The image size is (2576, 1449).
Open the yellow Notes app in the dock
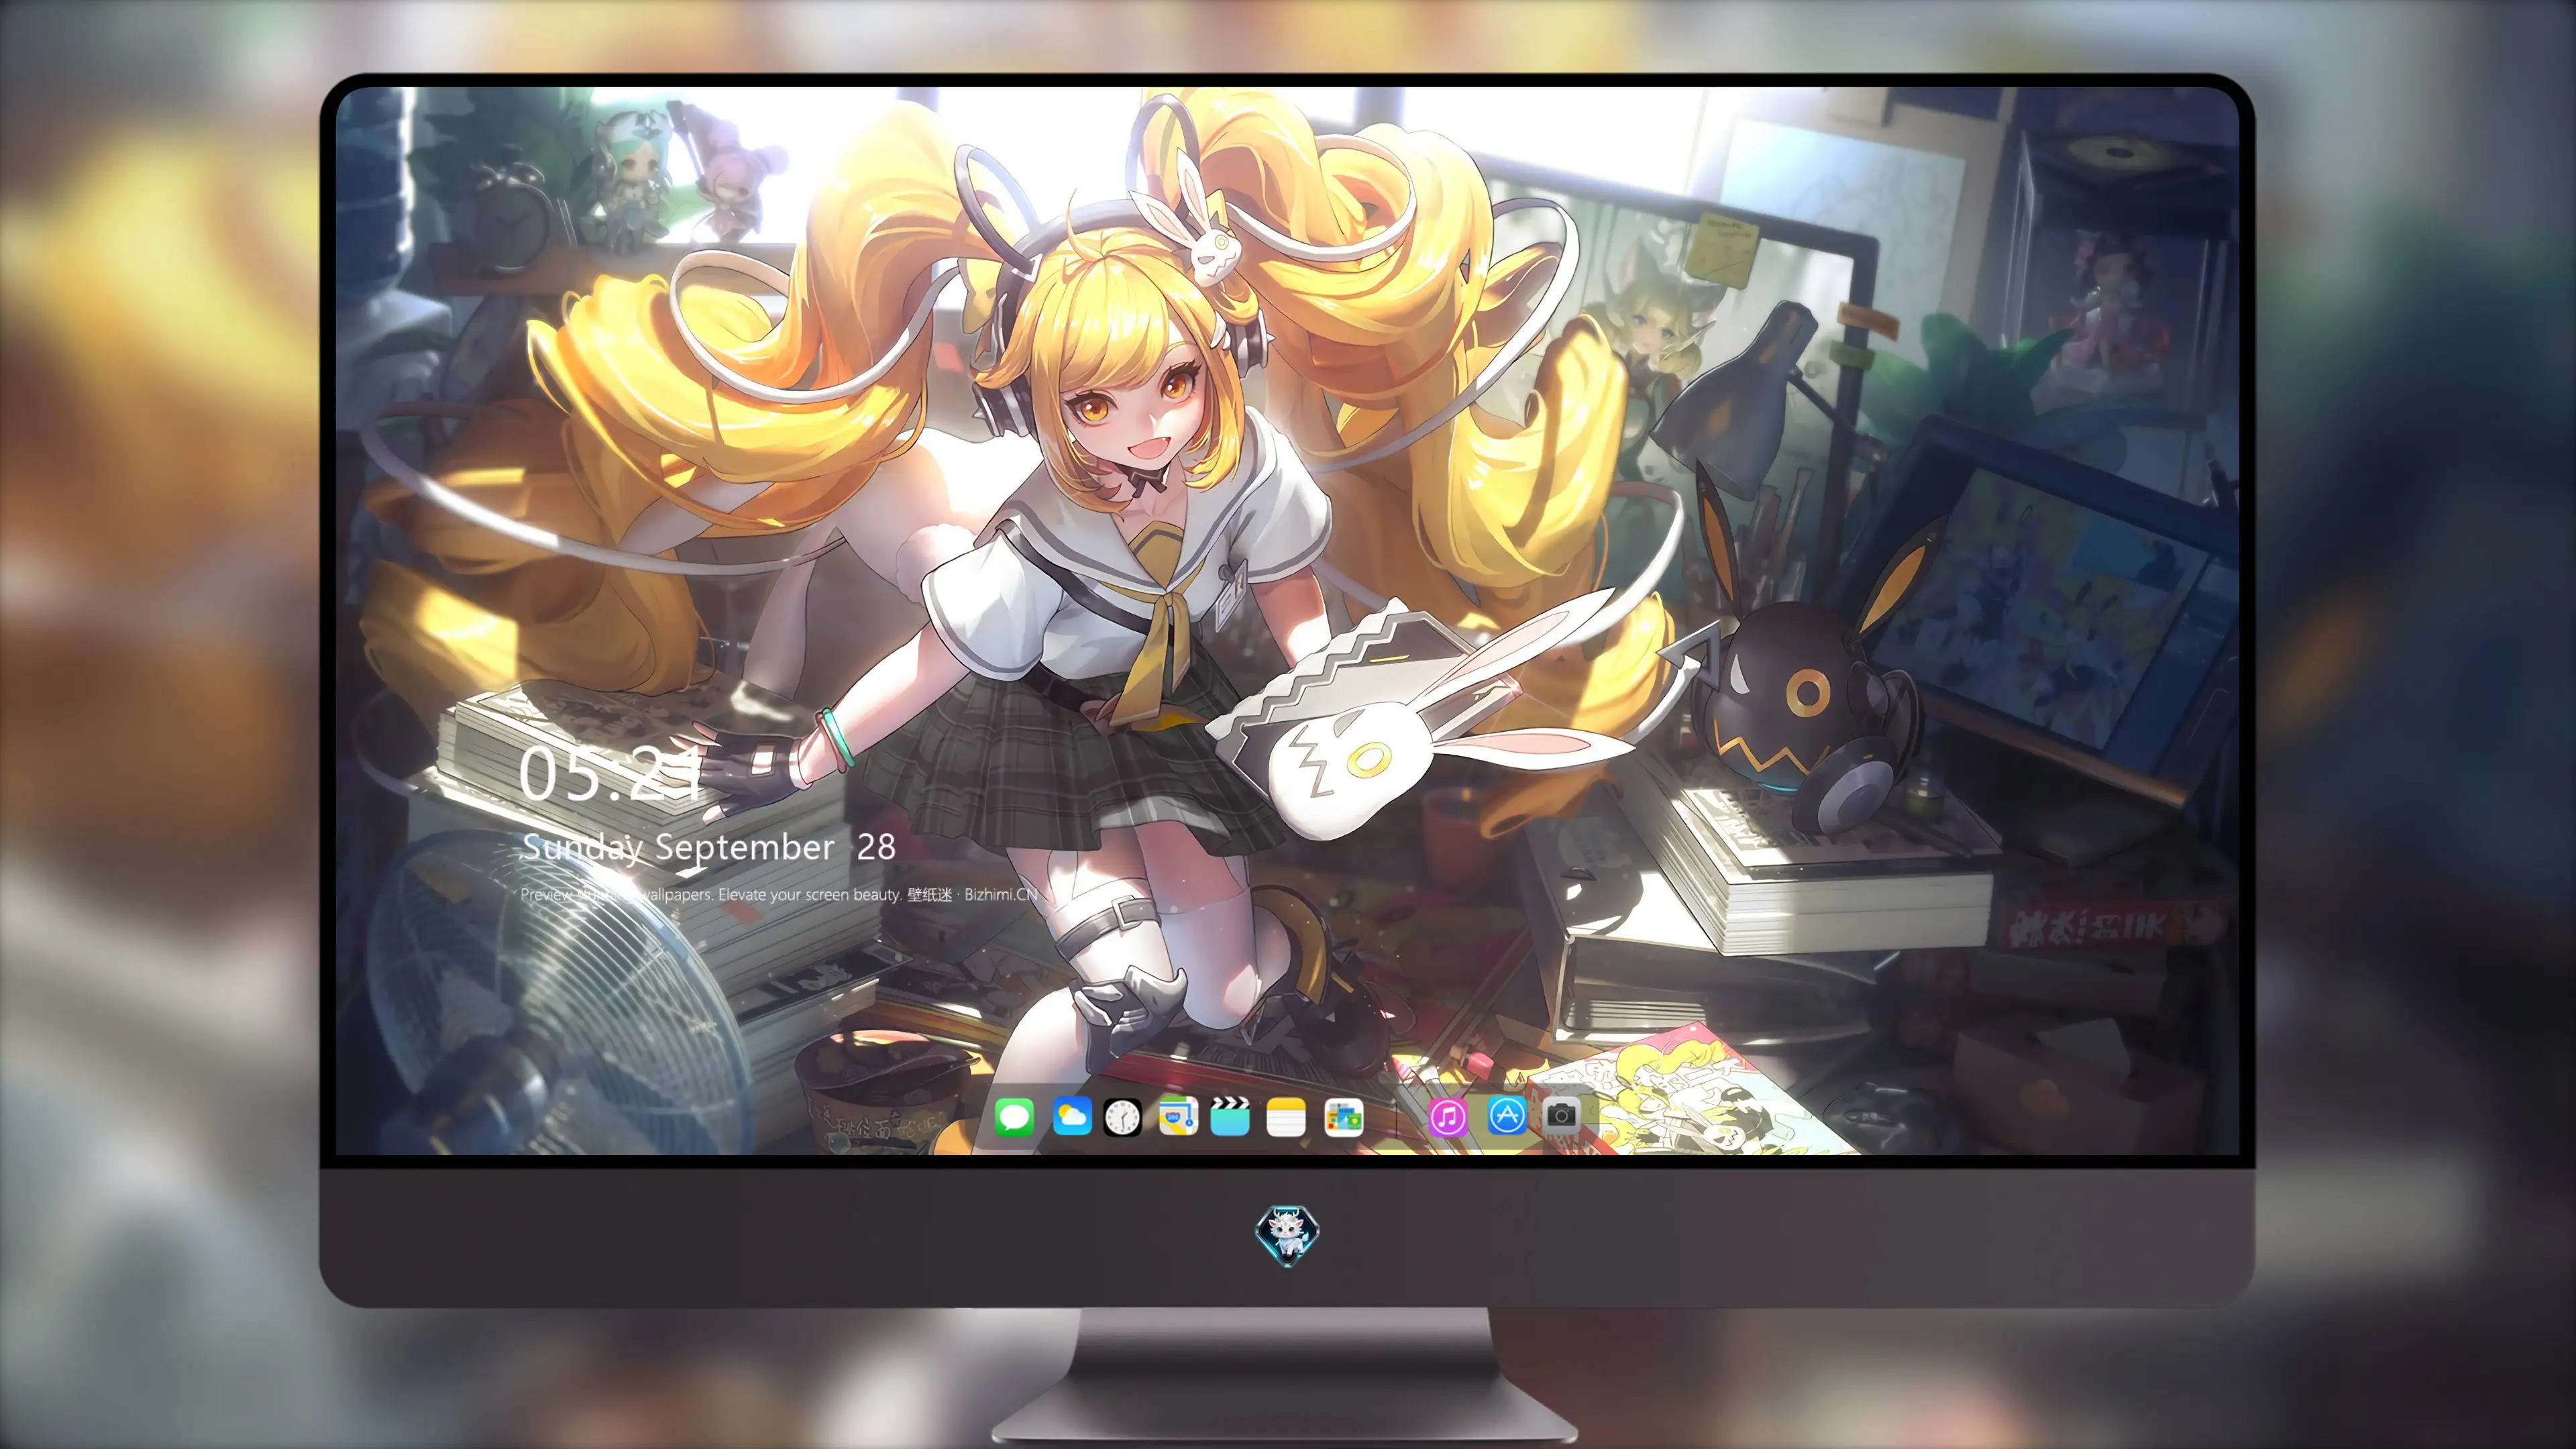click(x=1286, y=1117)
